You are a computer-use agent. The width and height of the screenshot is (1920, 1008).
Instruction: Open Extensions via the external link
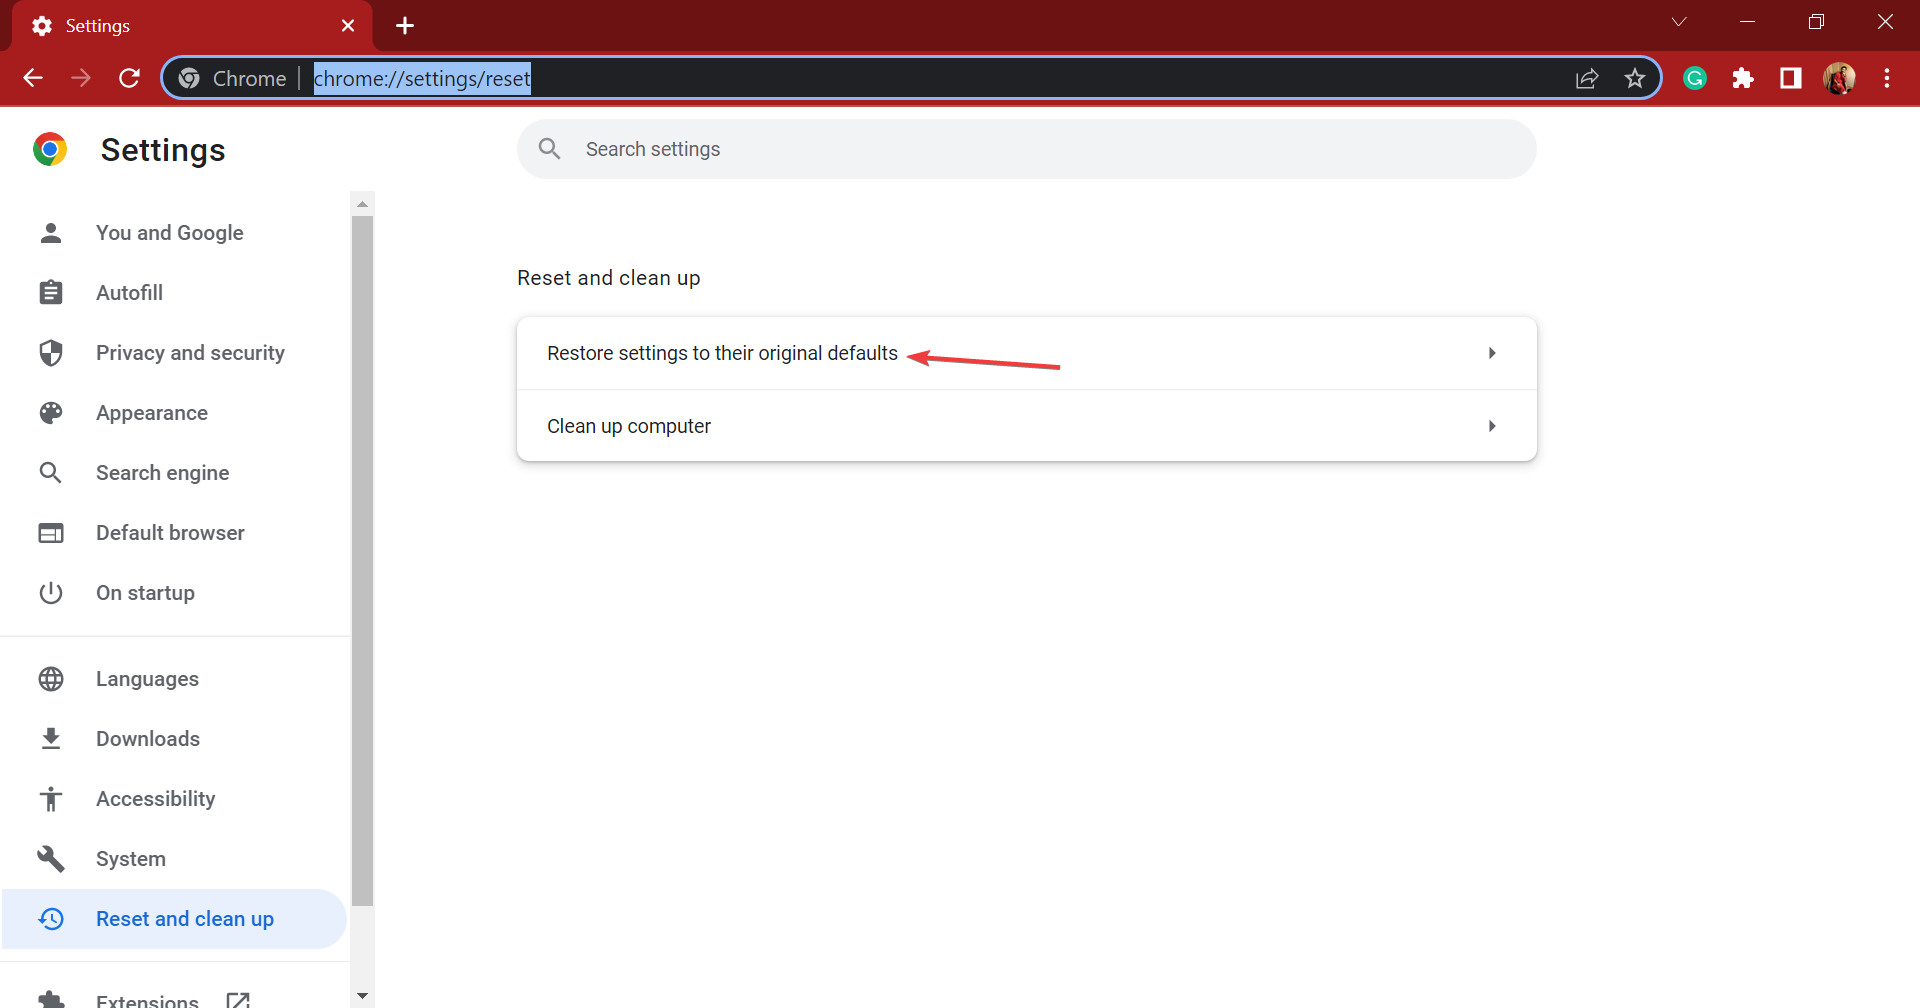pos(238,997)
